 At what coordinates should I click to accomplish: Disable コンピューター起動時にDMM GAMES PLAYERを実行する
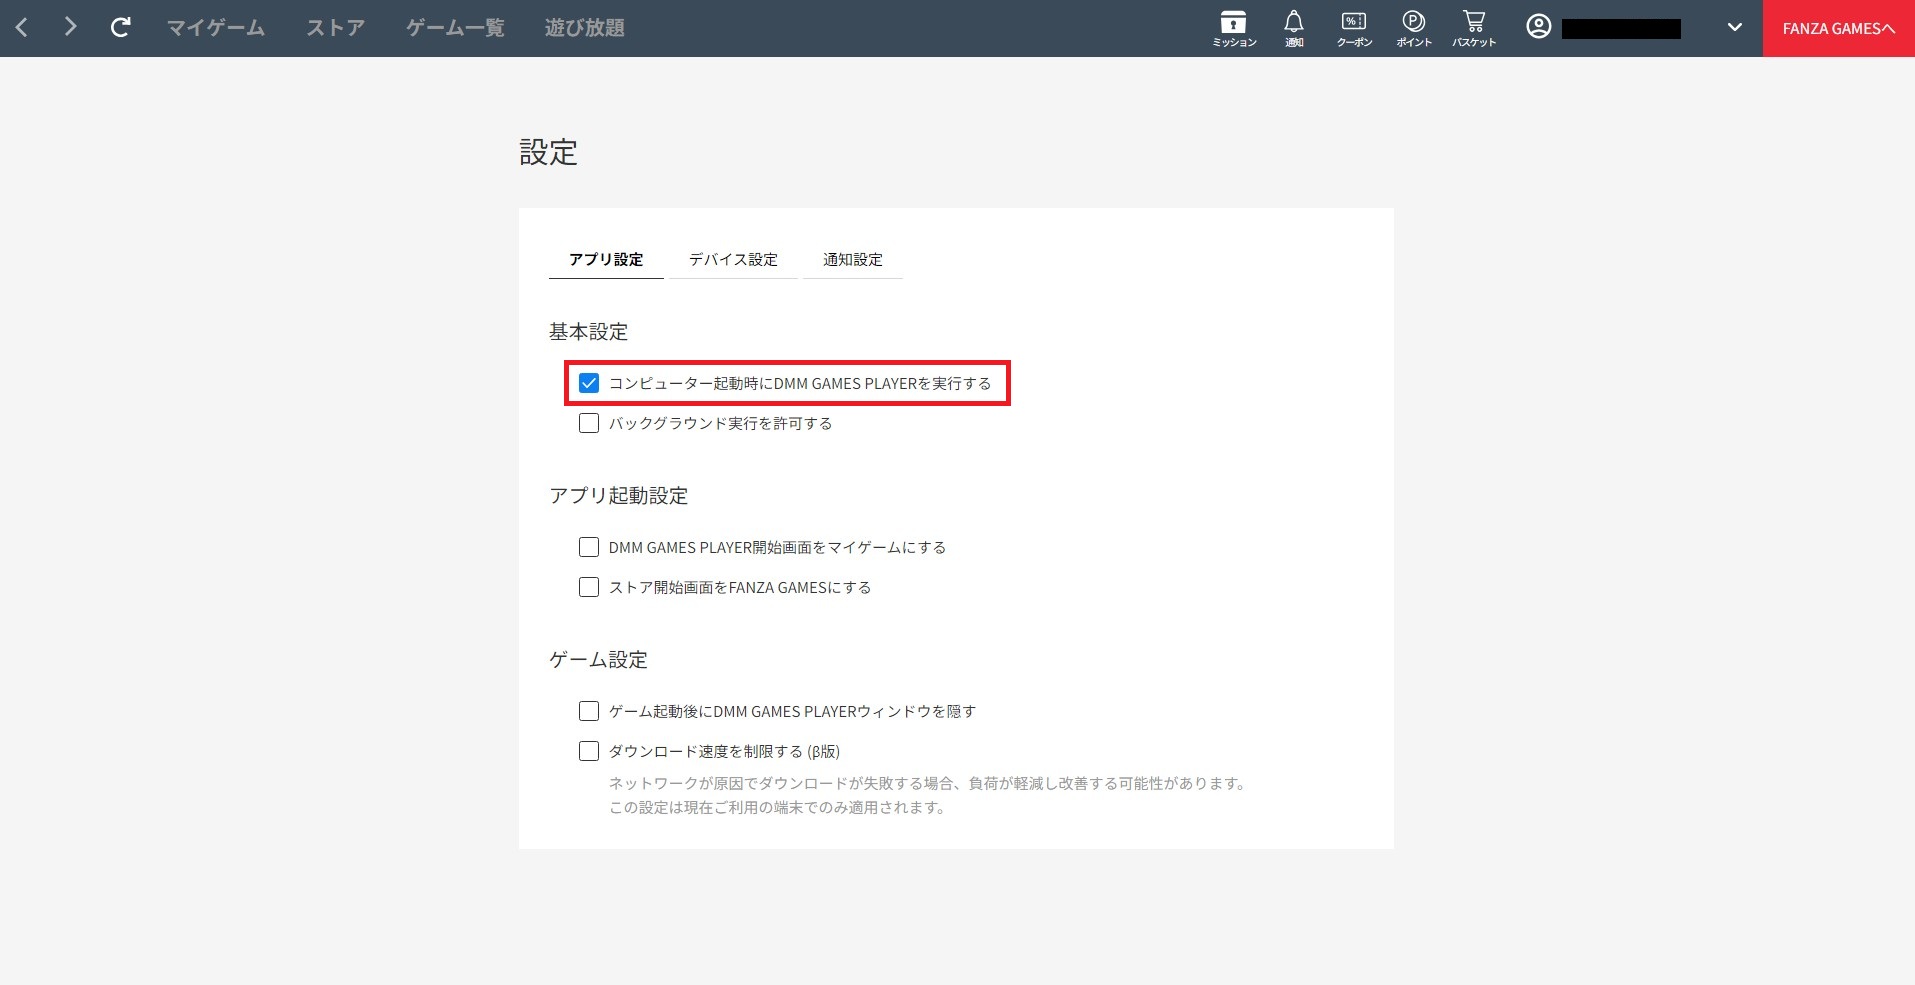click(x=588, y=383)
